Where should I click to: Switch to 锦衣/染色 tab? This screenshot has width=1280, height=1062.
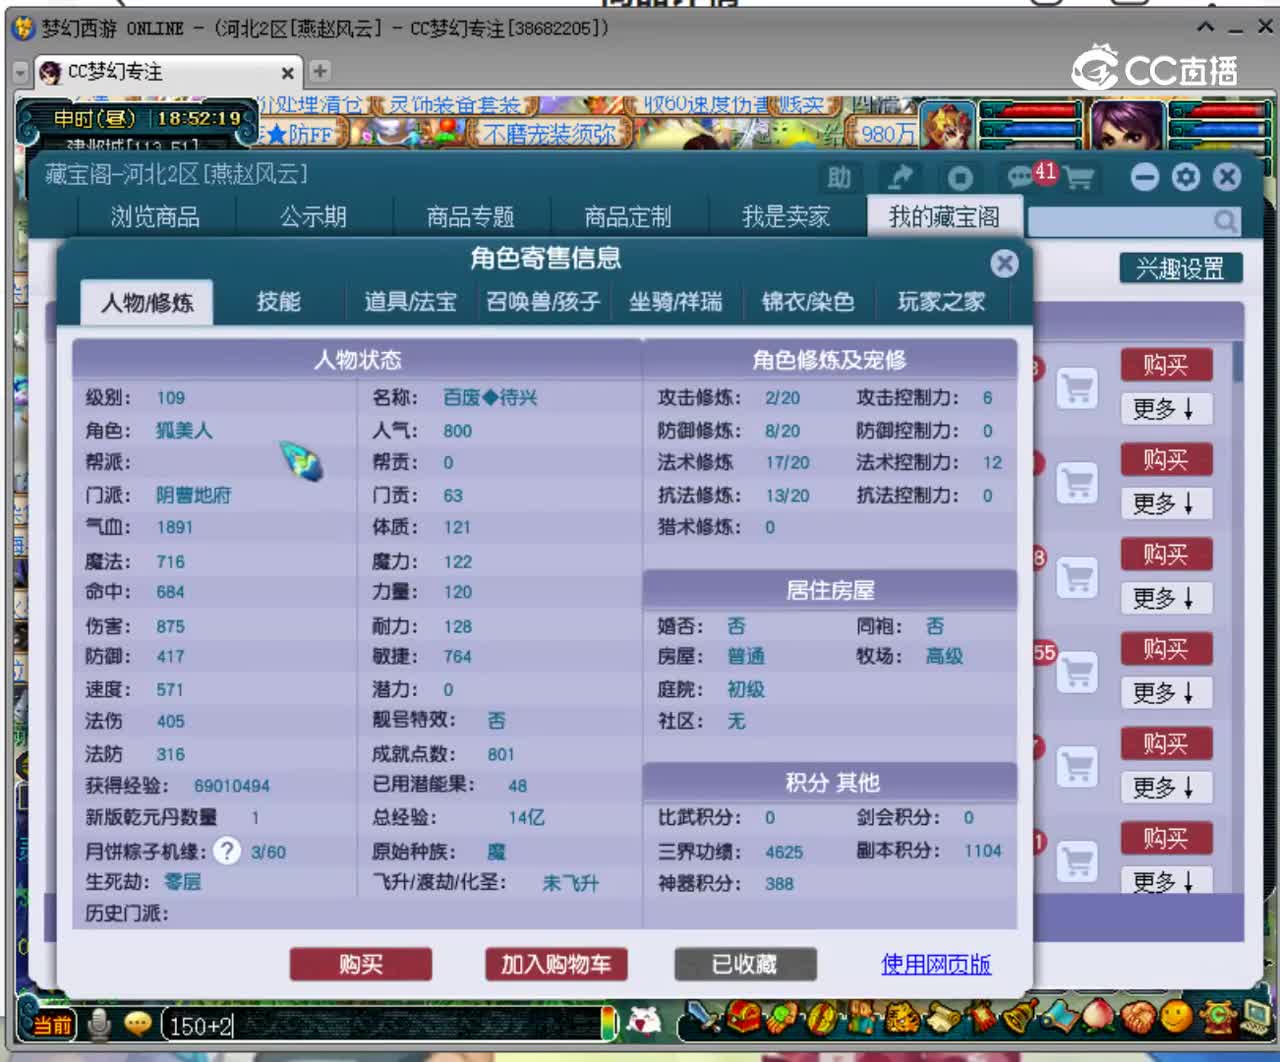(x=808, y=302)
